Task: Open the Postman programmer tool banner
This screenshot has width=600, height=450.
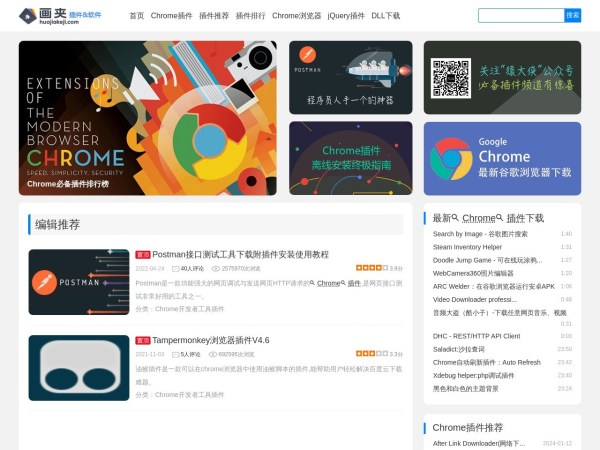Action: pos(350,77)
